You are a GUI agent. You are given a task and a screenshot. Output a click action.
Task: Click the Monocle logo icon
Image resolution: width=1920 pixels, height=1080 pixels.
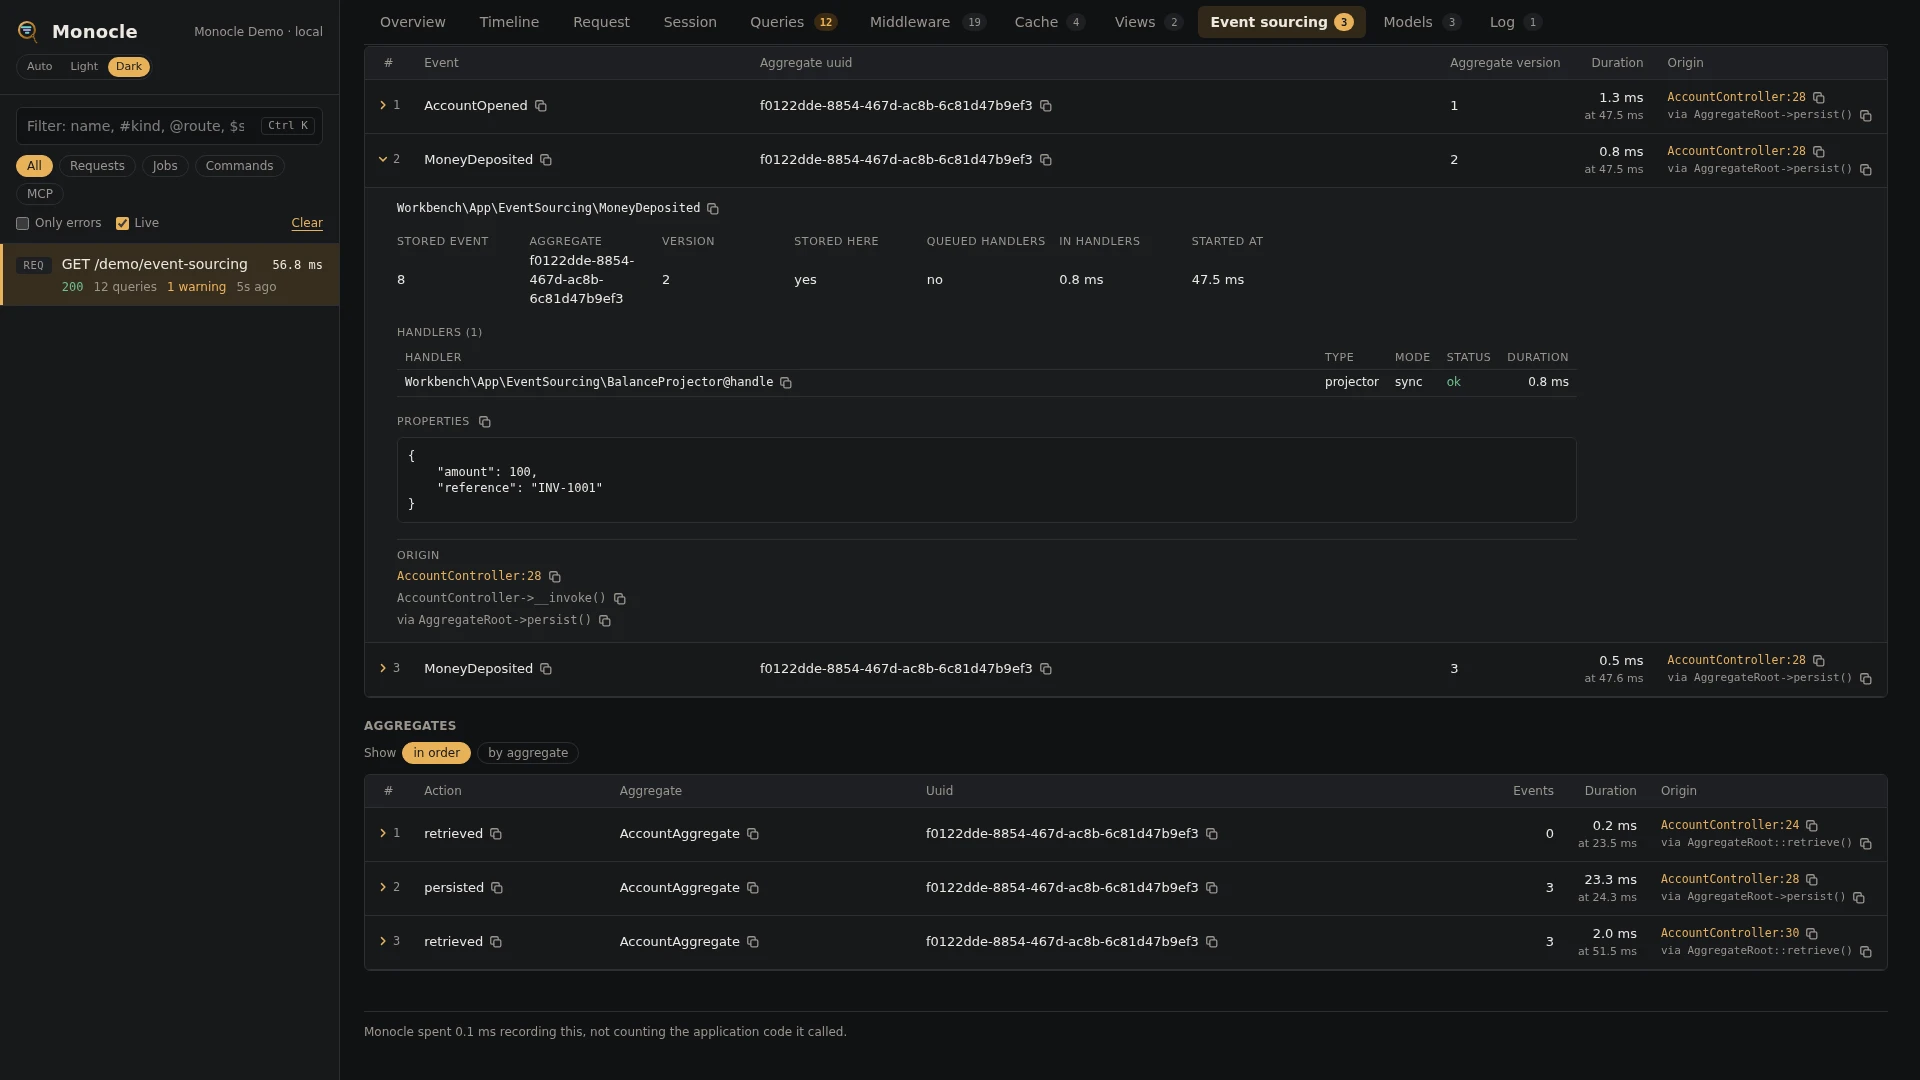point(28,32)
